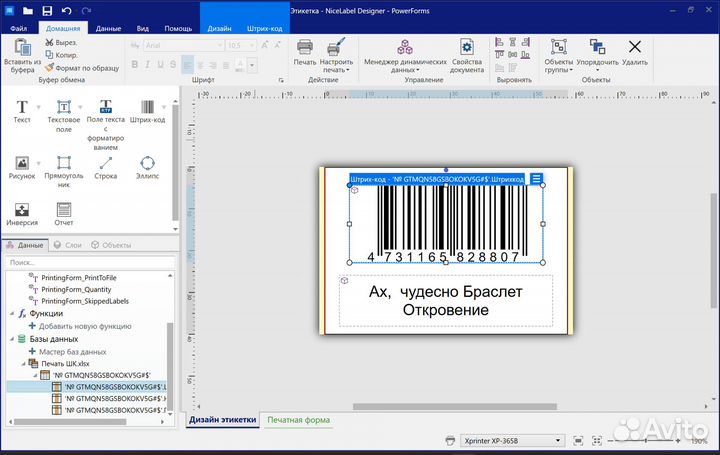The image size is (720, 455).
Task: Open Менеджер динамических данных
Action: (405, 56)
